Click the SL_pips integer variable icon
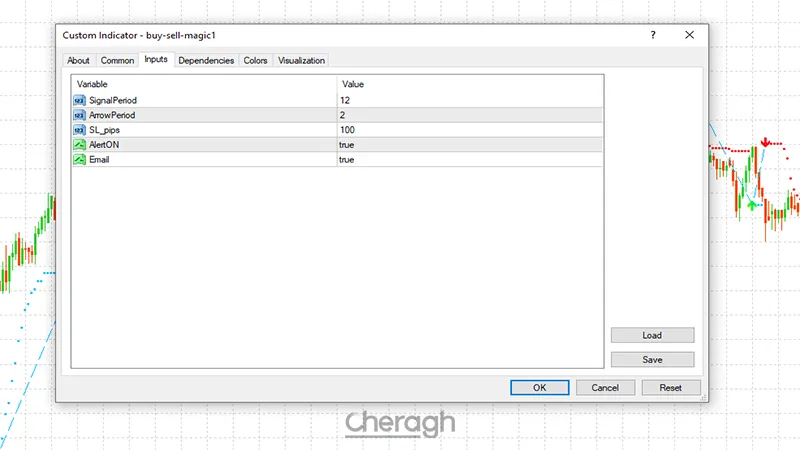 pos(80,130)
